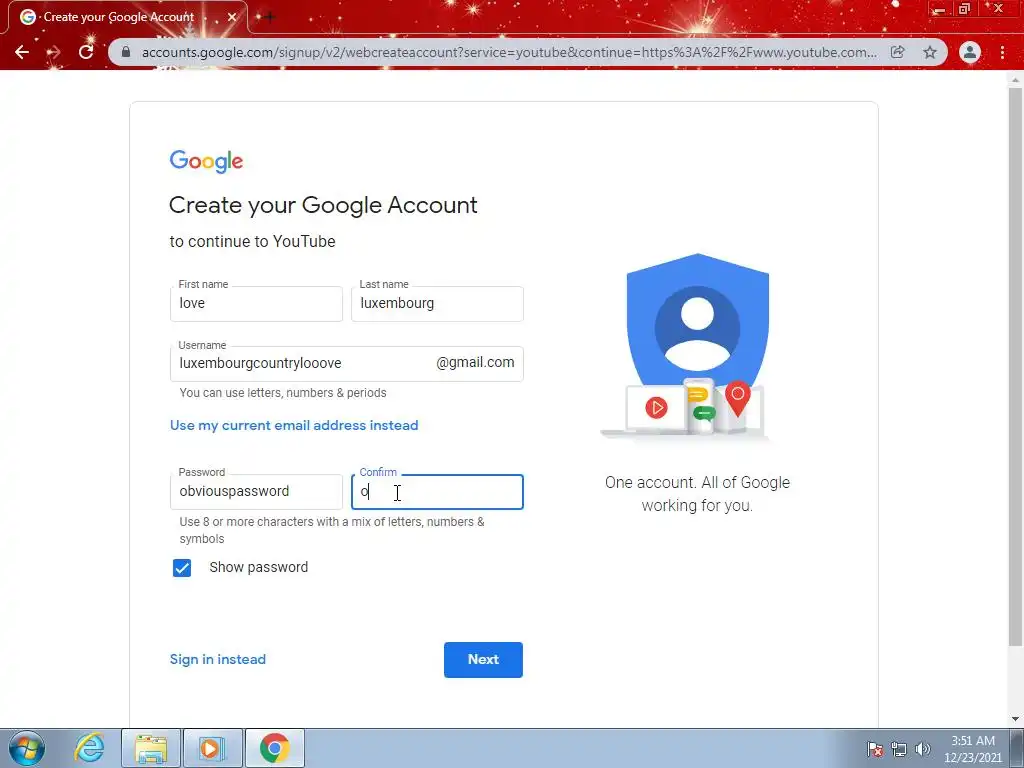Close the Chrome window
Screen dimensions: 1024x768
tap(998, 9)
